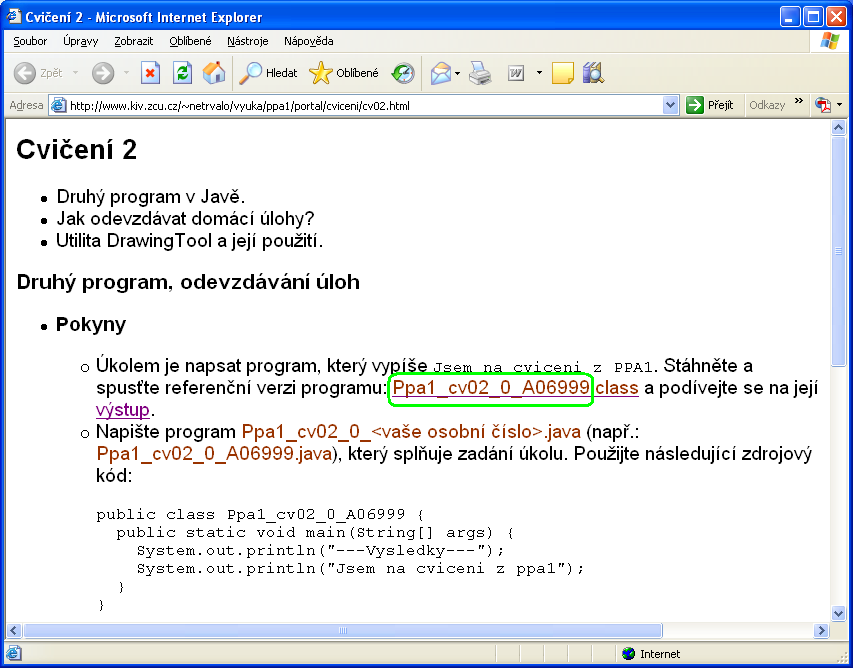Open the Ppa1_cv02_0_A06999.class link

(515, 389)
